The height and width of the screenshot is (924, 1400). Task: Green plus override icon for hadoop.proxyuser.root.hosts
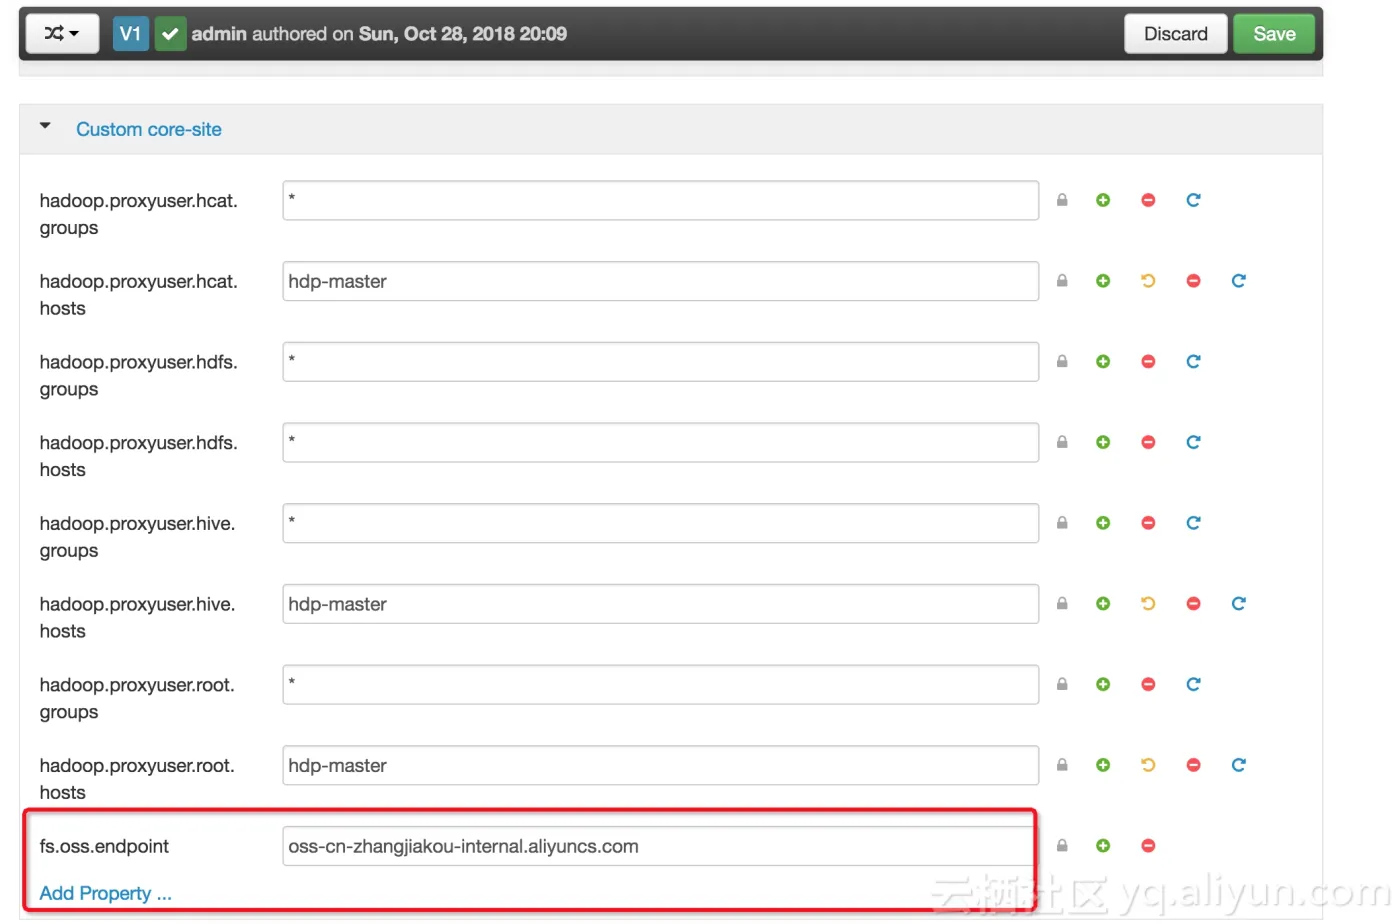pos(1103,765)
